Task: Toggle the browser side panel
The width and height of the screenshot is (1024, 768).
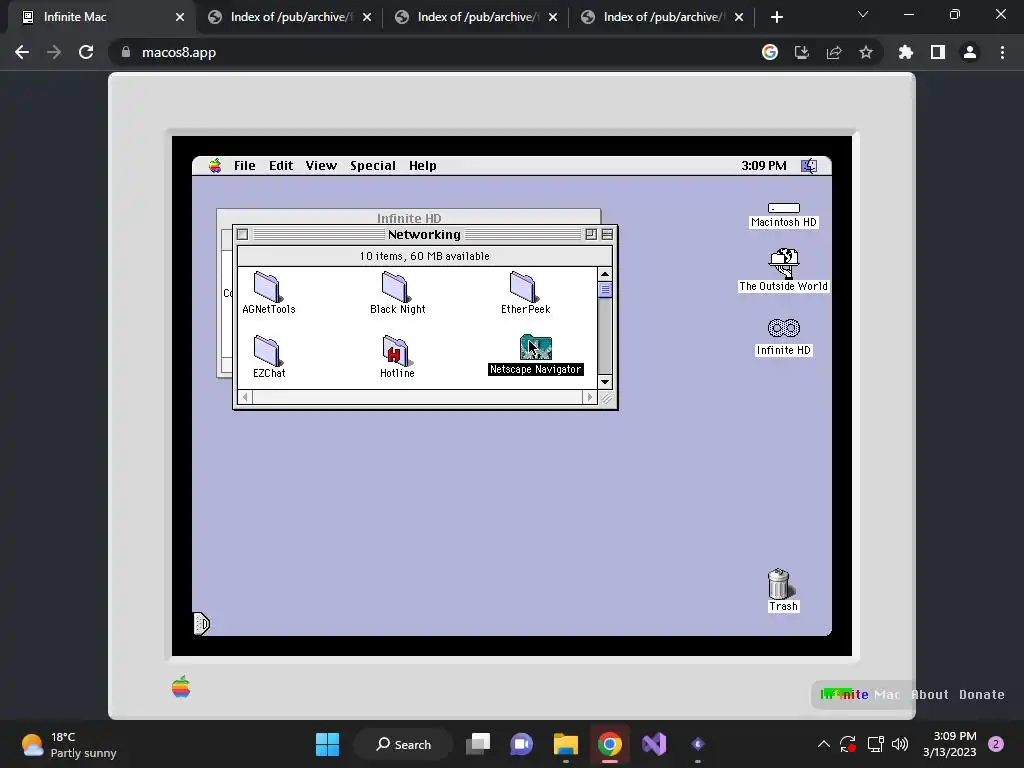Action: 938,52
